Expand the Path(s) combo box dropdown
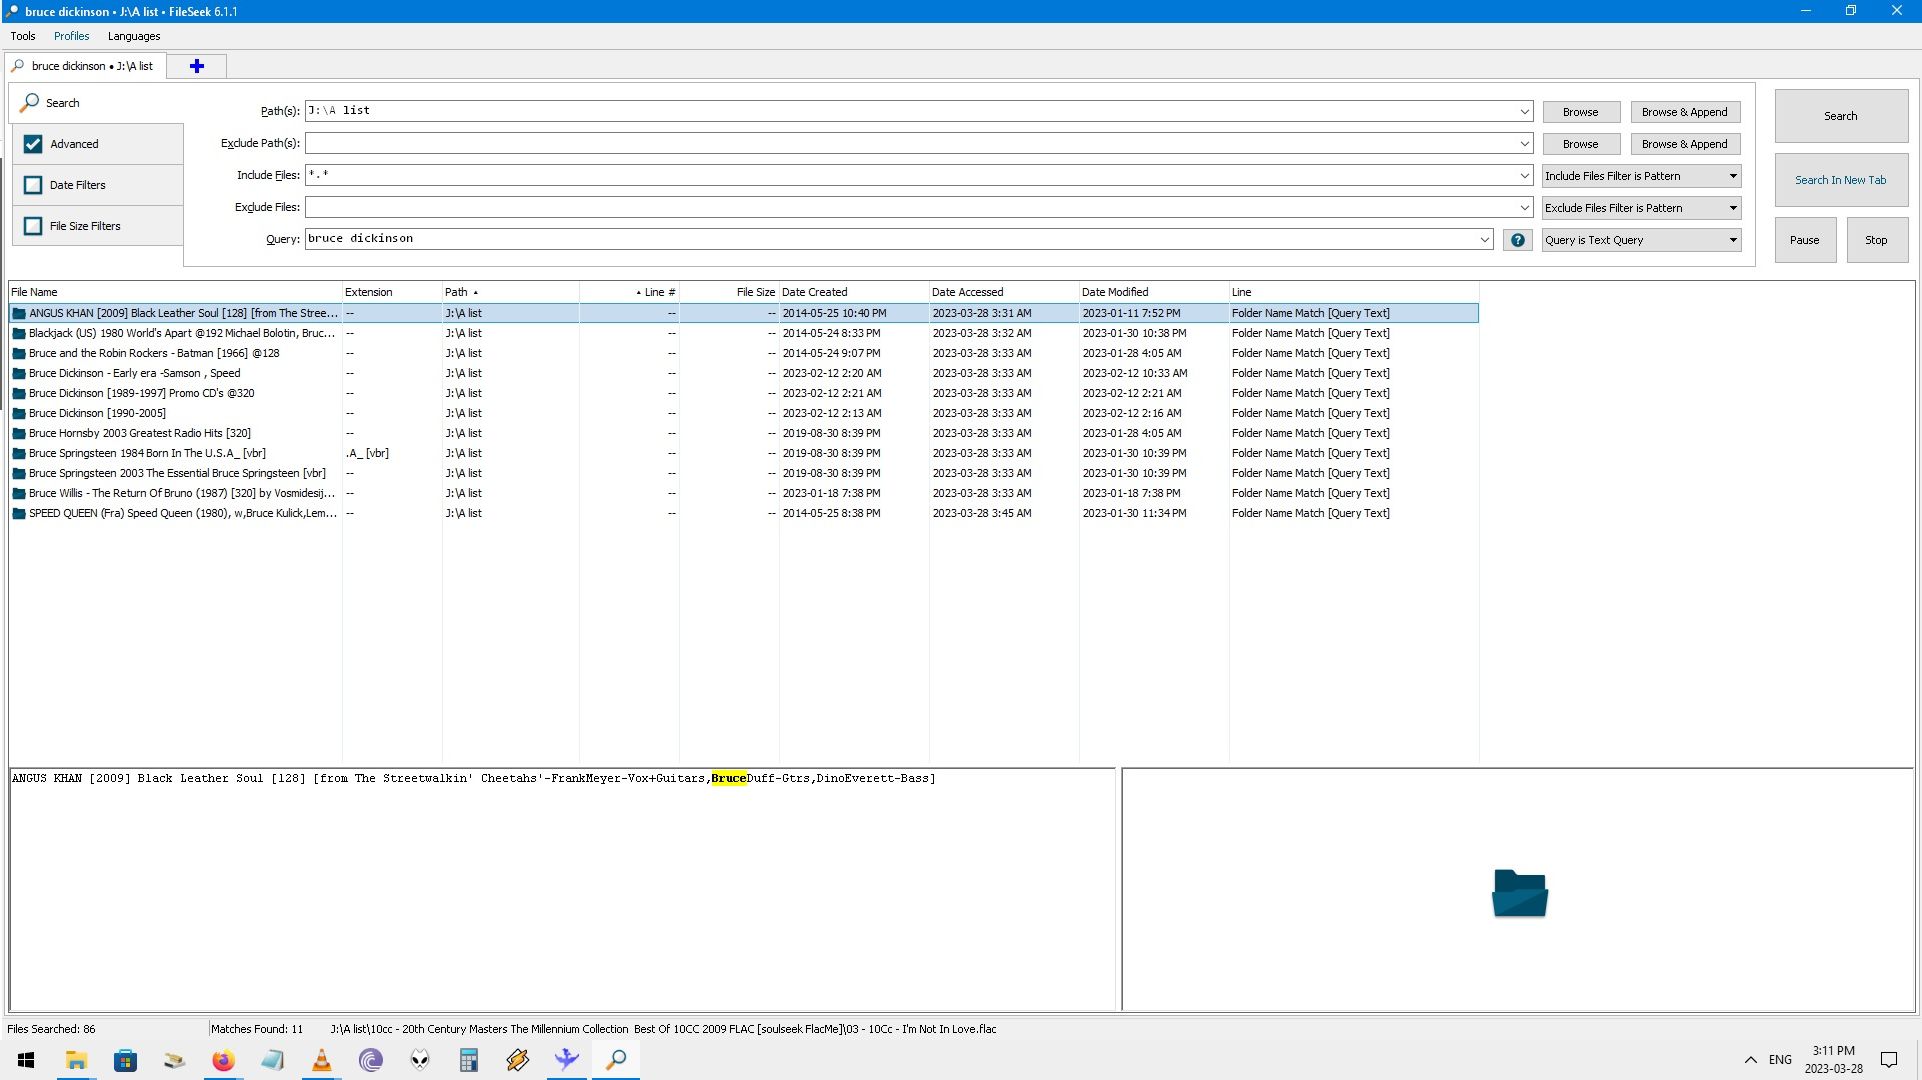This screenshot has height=1080, width=1922. click(1522, 111)
